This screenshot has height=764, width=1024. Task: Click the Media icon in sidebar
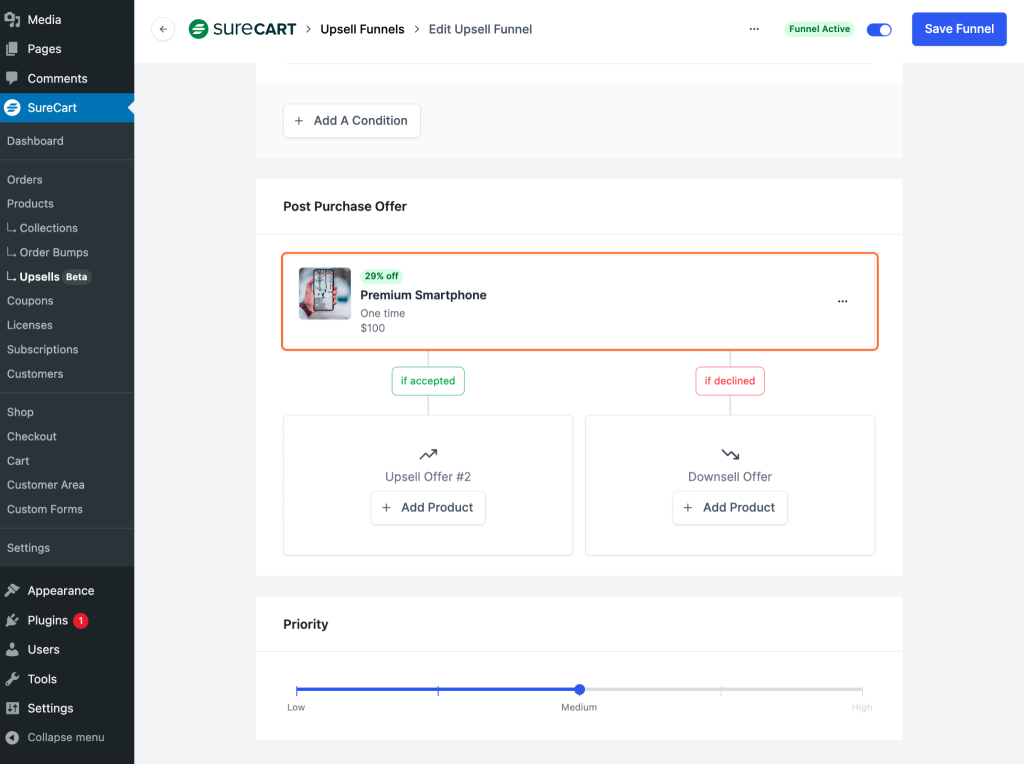pyautogui.click(x=12, y=19)
